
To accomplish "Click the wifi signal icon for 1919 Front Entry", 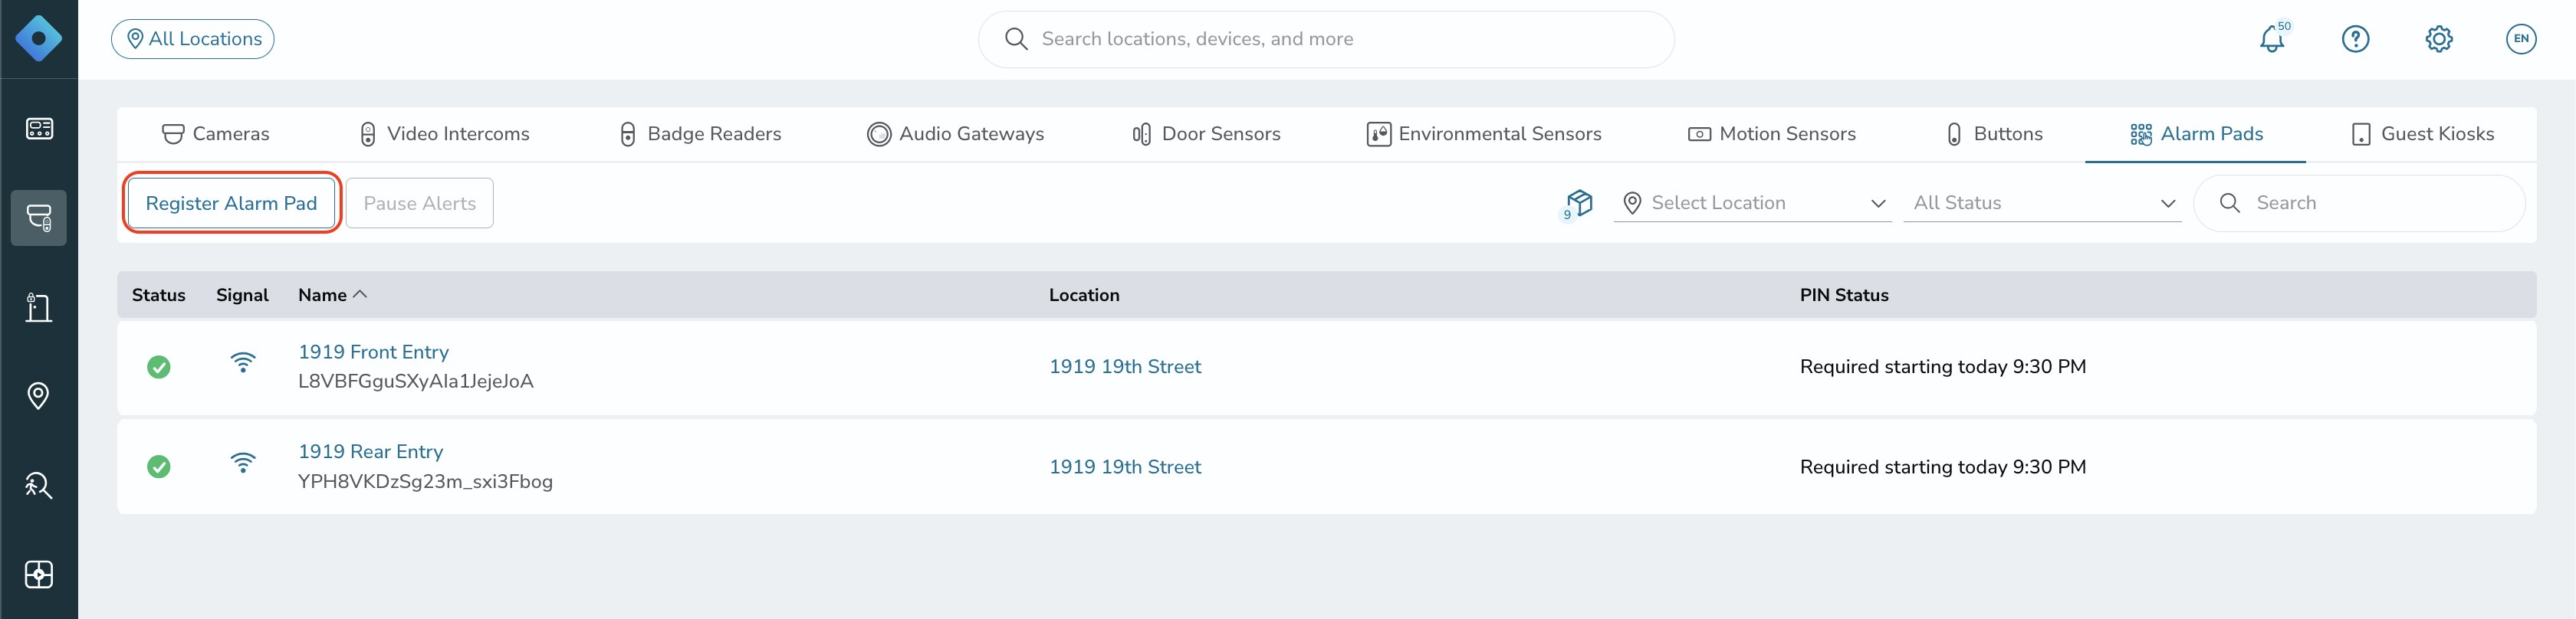I will (x=243, y=362).
